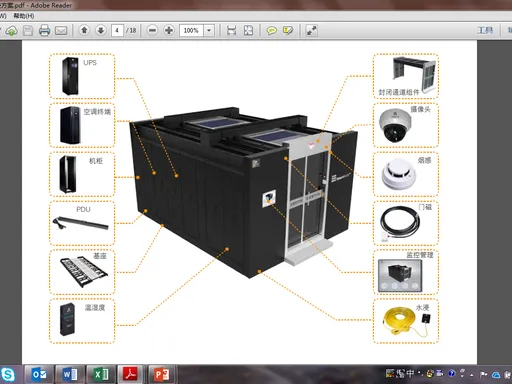Zoom out using the minus button
512x384 pixels.
(x=152, y=31)
